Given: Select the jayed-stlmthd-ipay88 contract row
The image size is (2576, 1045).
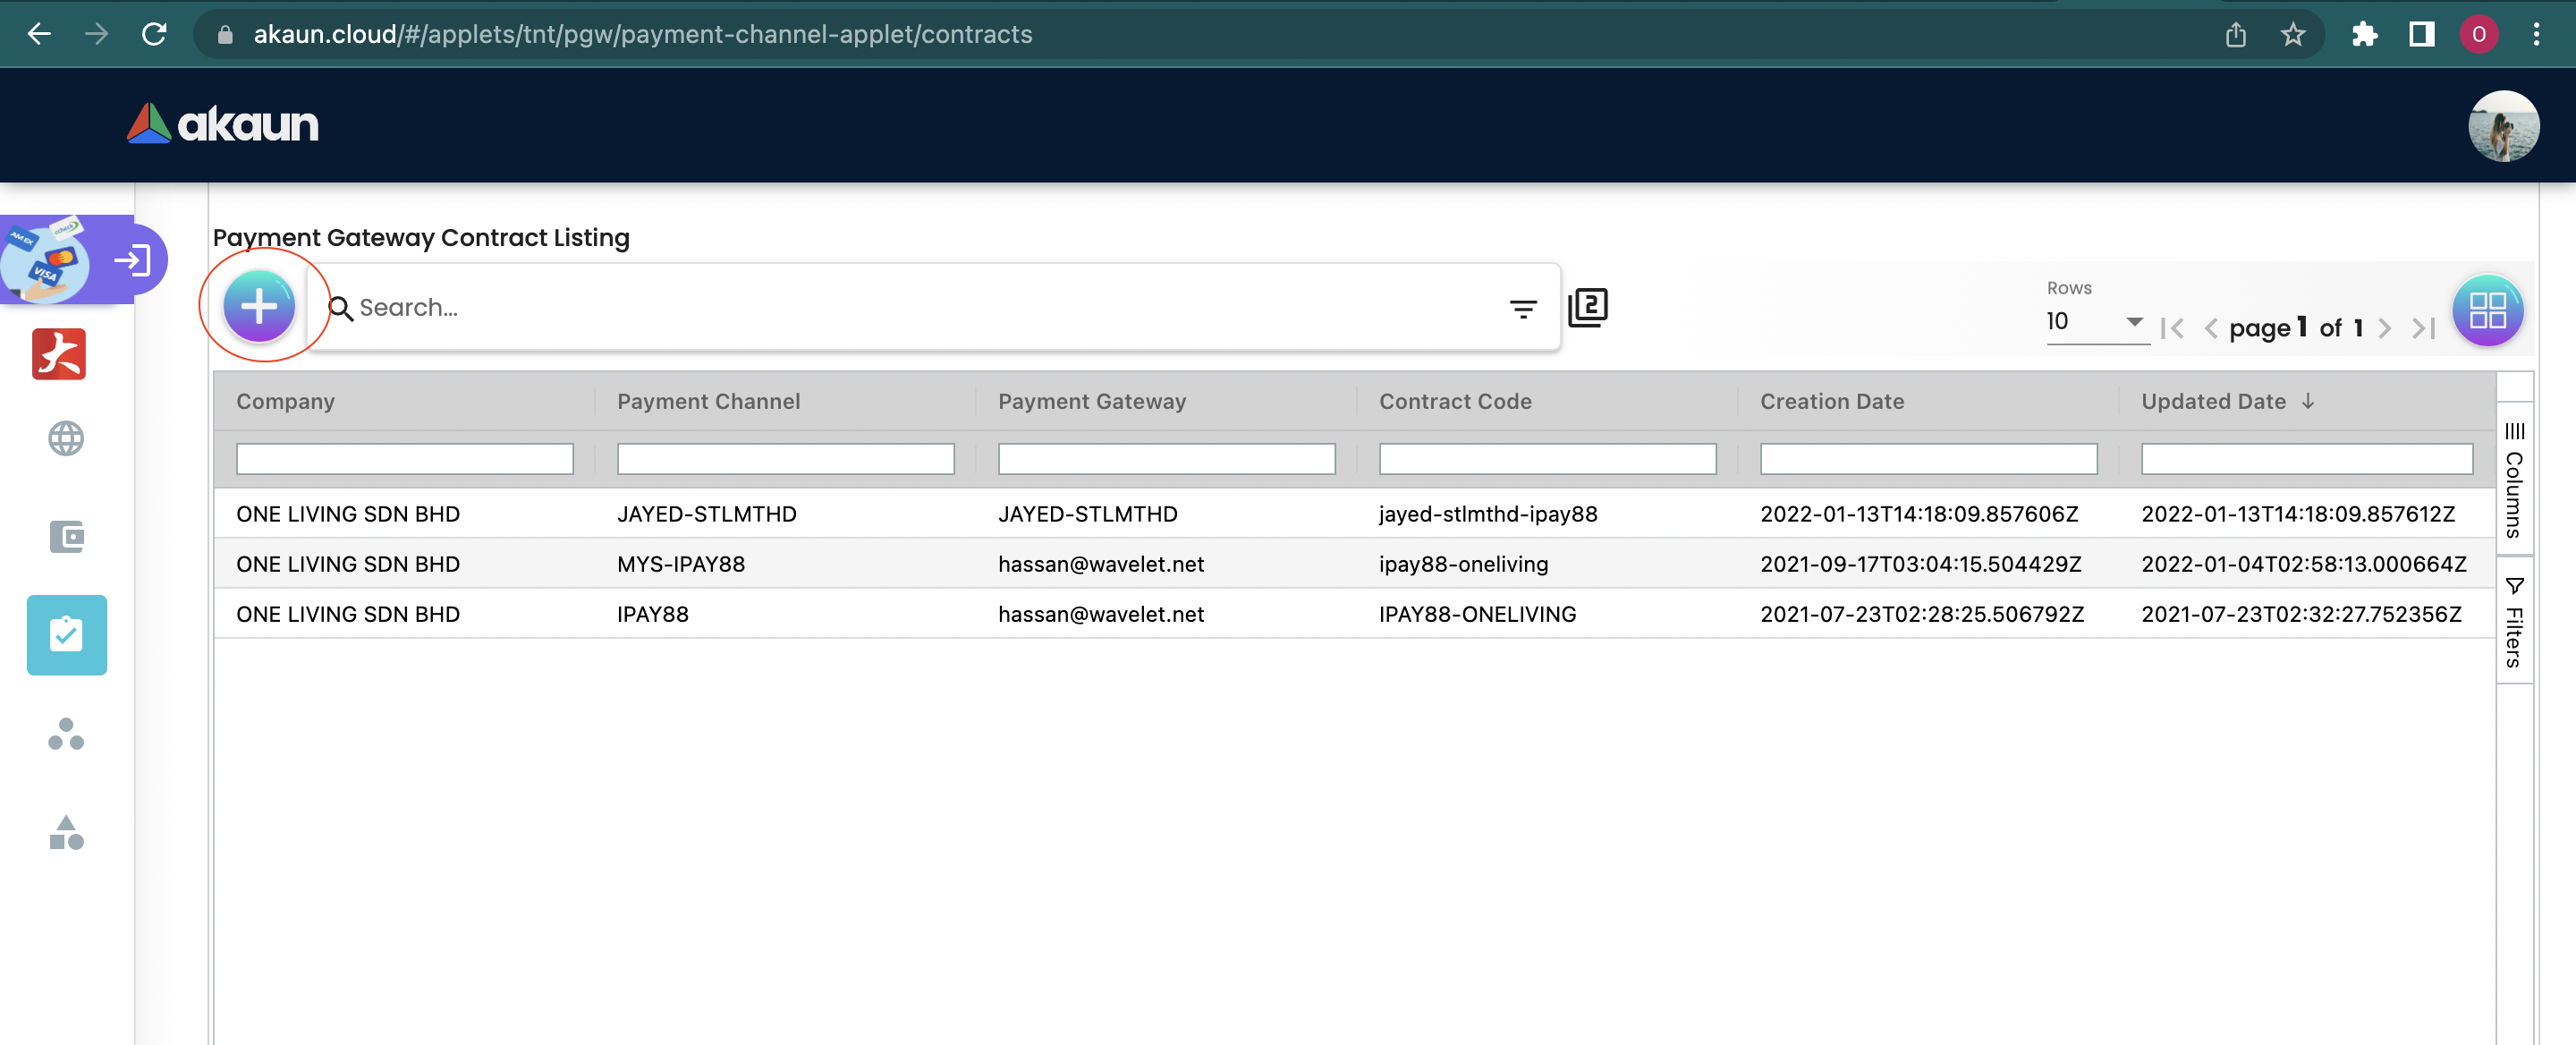Looking at the screenshot, I should pyautogui.click(x=1487, y=514).
